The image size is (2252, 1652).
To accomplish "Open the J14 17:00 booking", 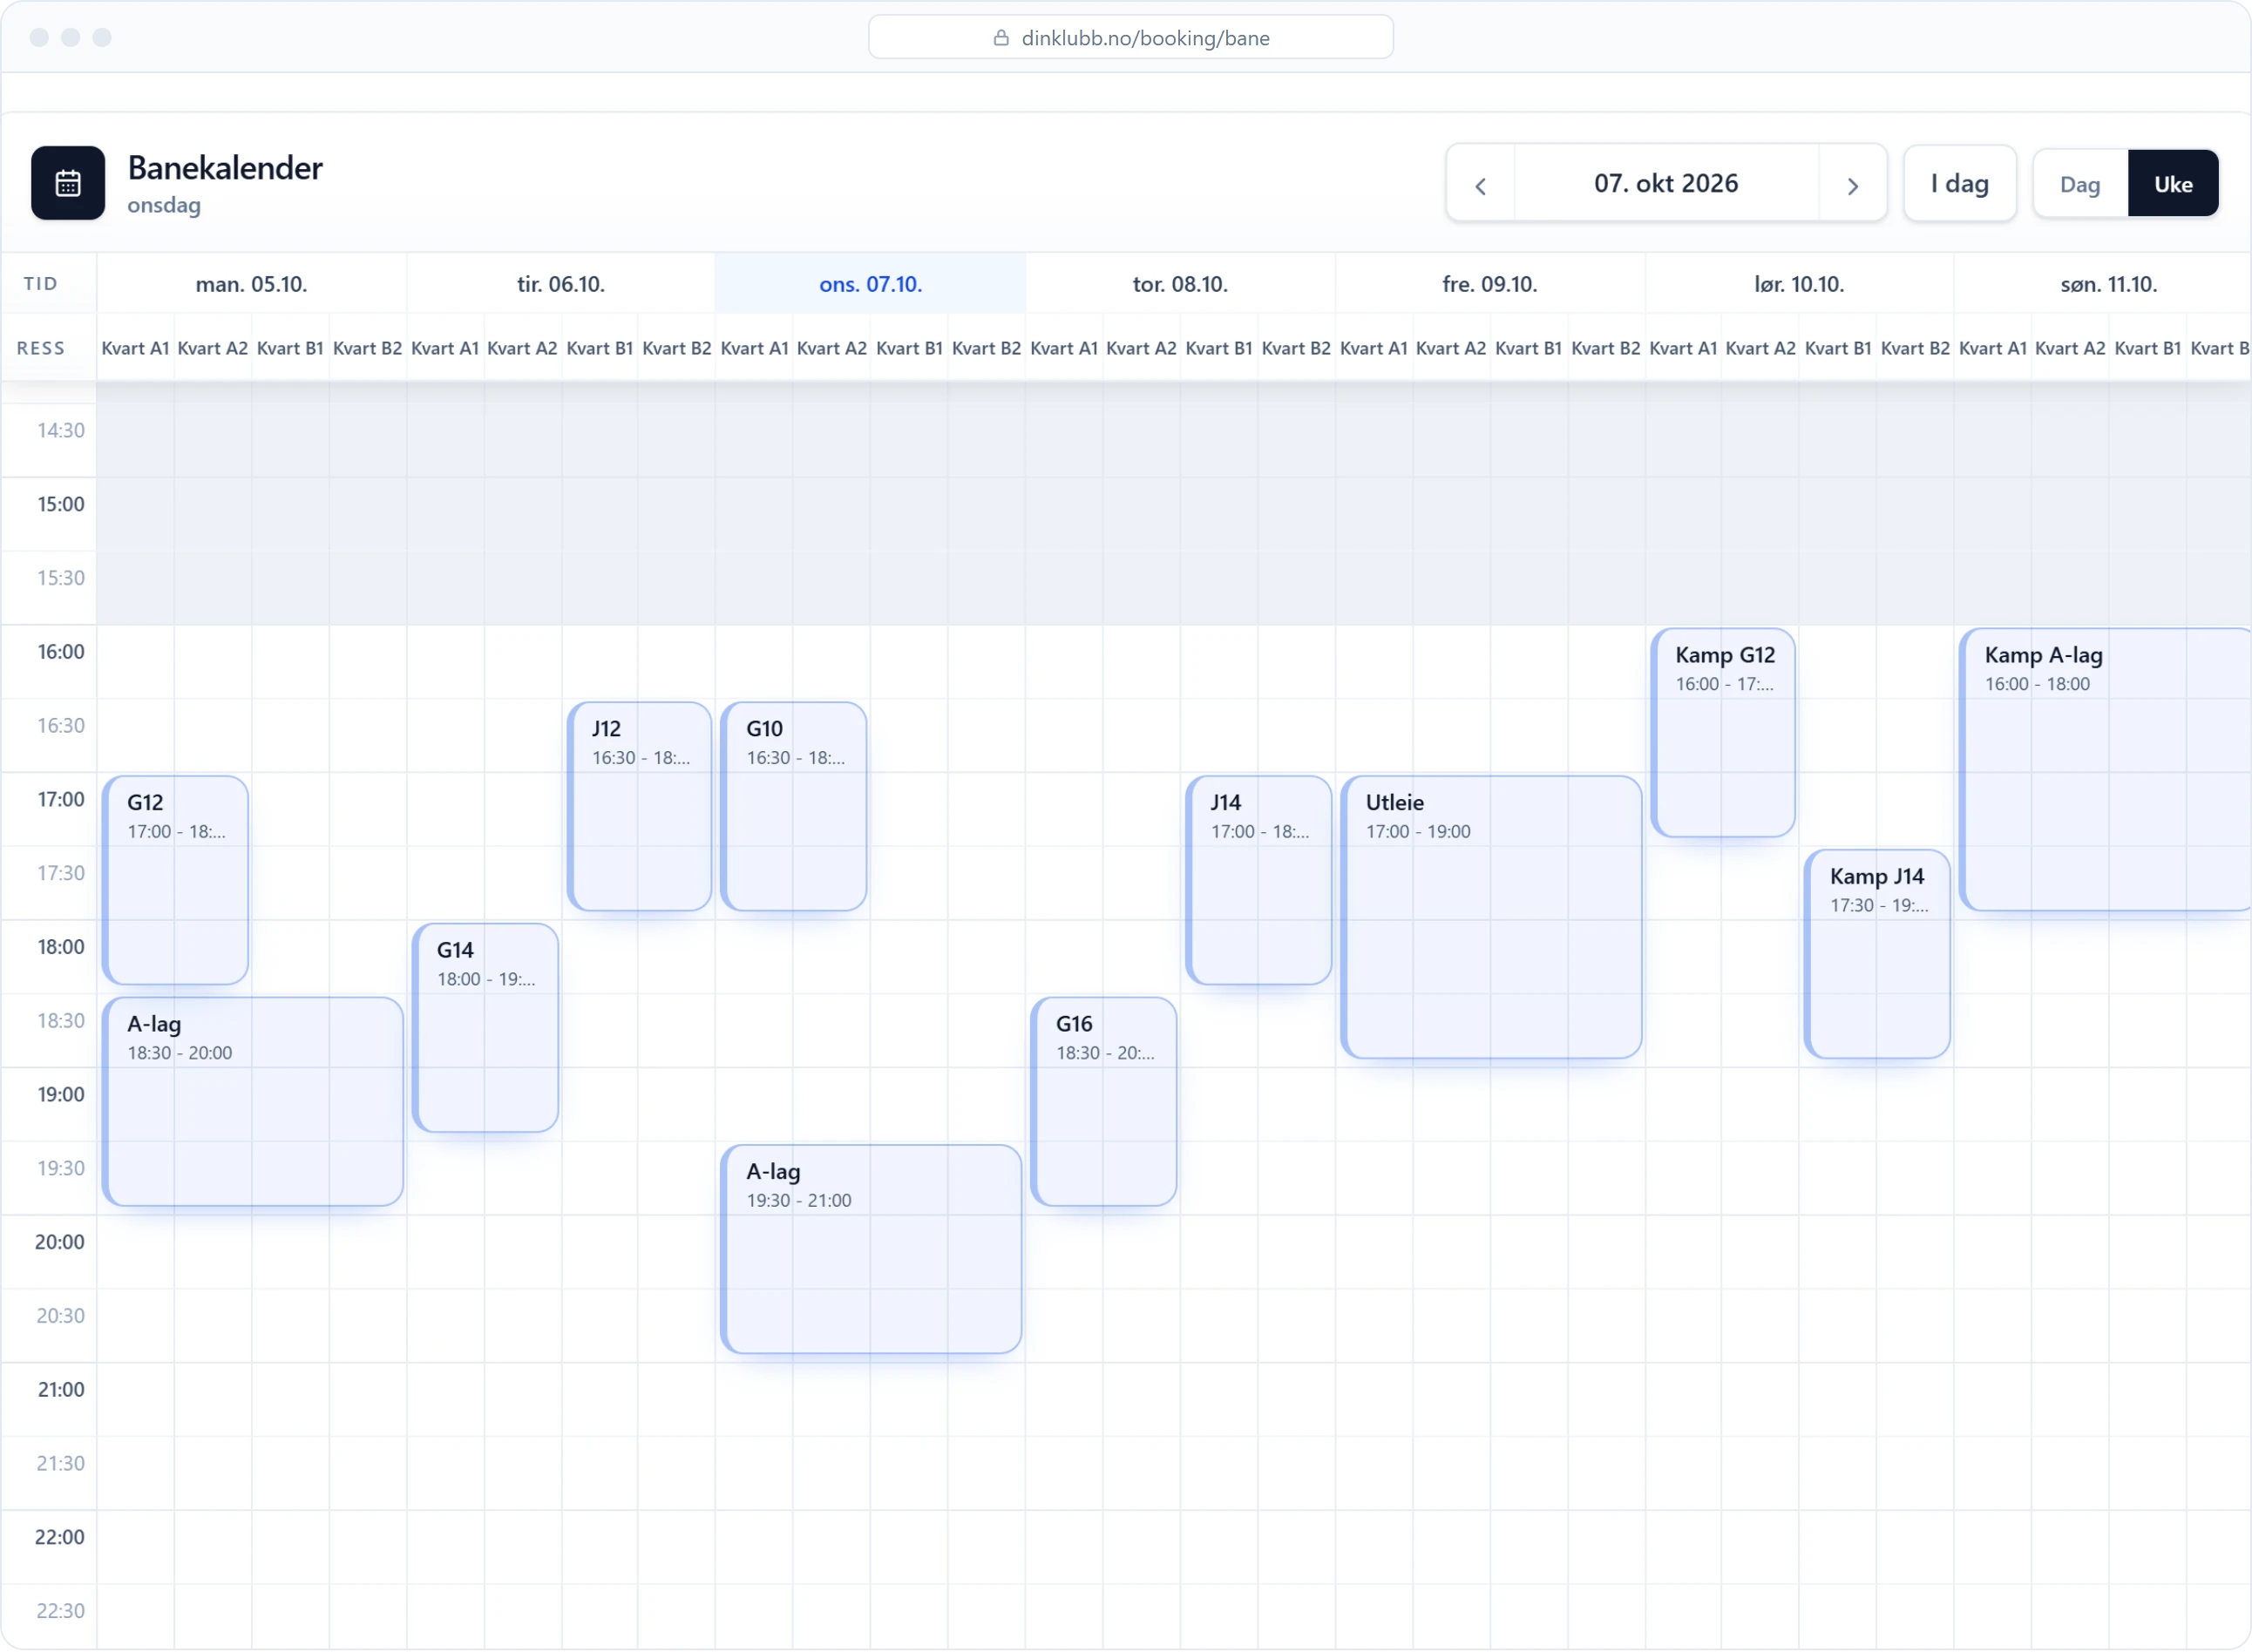I will point(1258,880).
